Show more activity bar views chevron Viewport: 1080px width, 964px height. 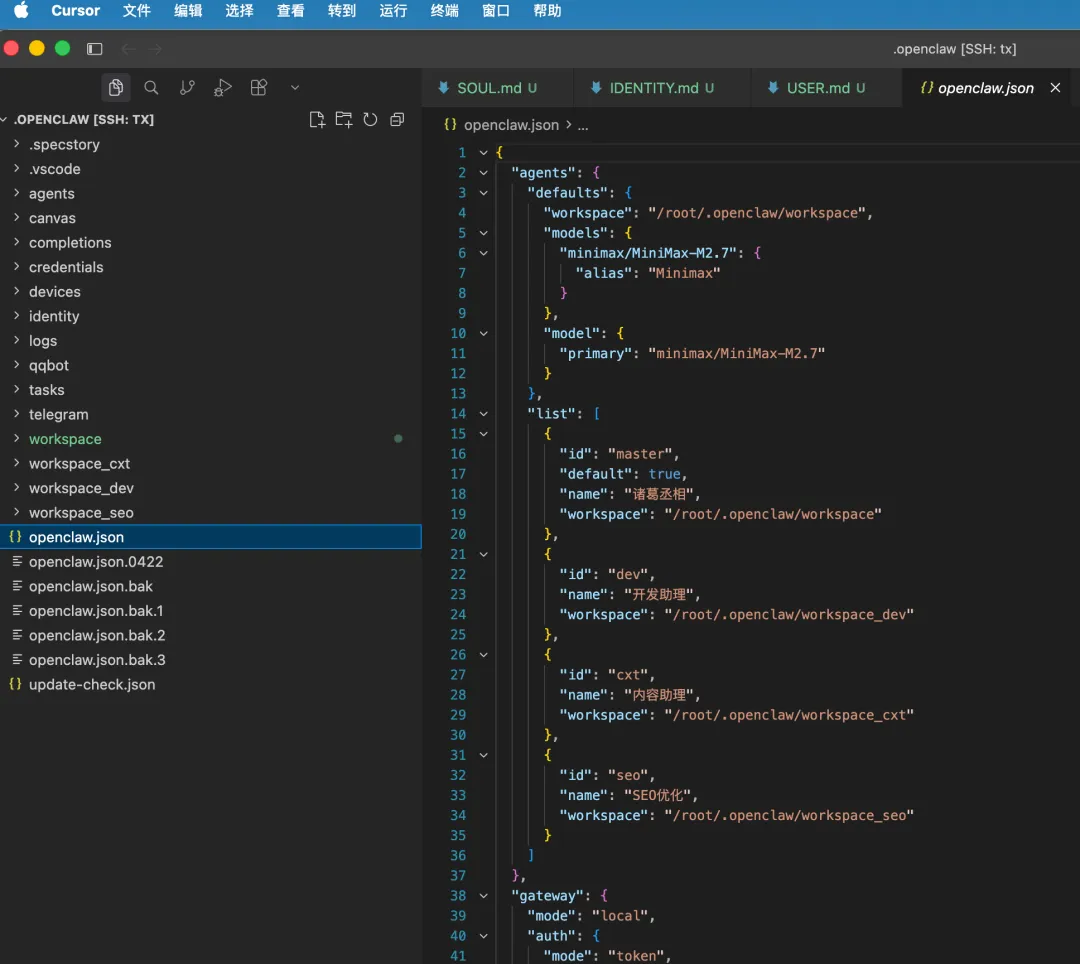(295, 88)
